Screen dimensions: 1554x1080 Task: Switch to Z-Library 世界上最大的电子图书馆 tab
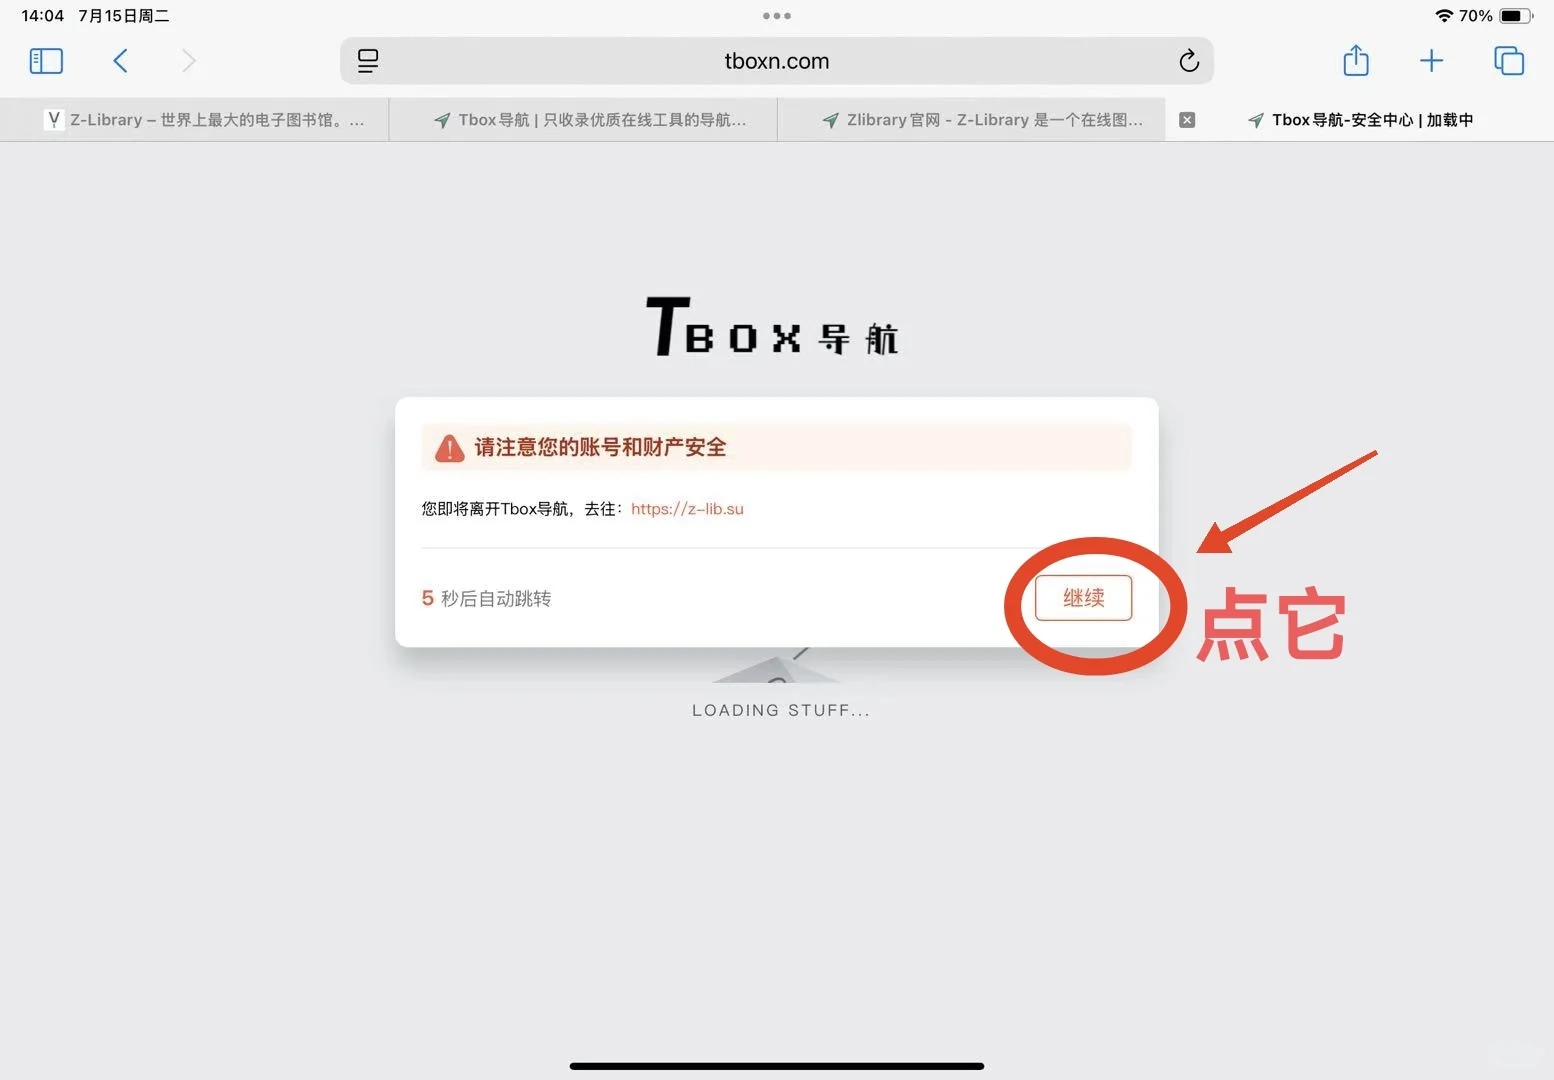click(x=194, y=120)
